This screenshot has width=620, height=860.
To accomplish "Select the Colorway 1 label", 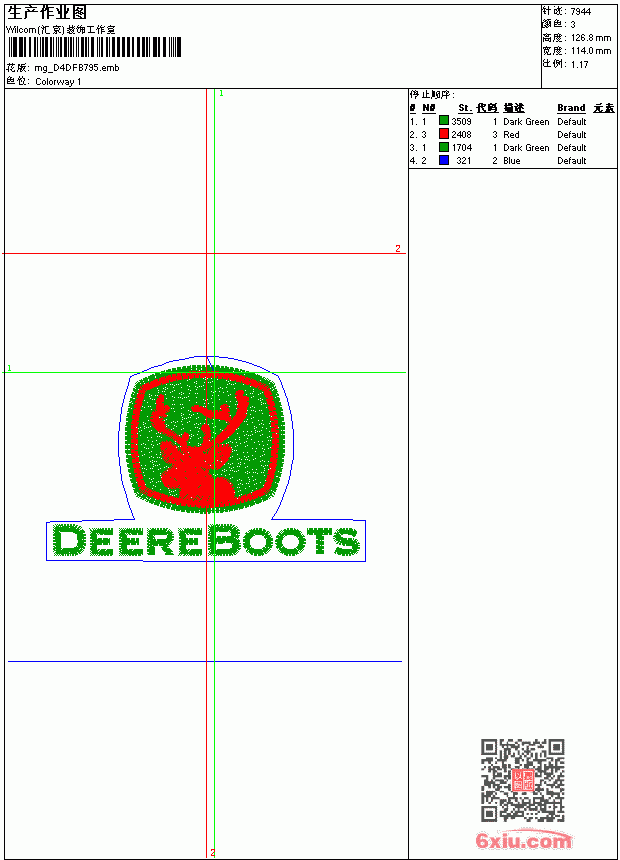I will tap(58, 82).
